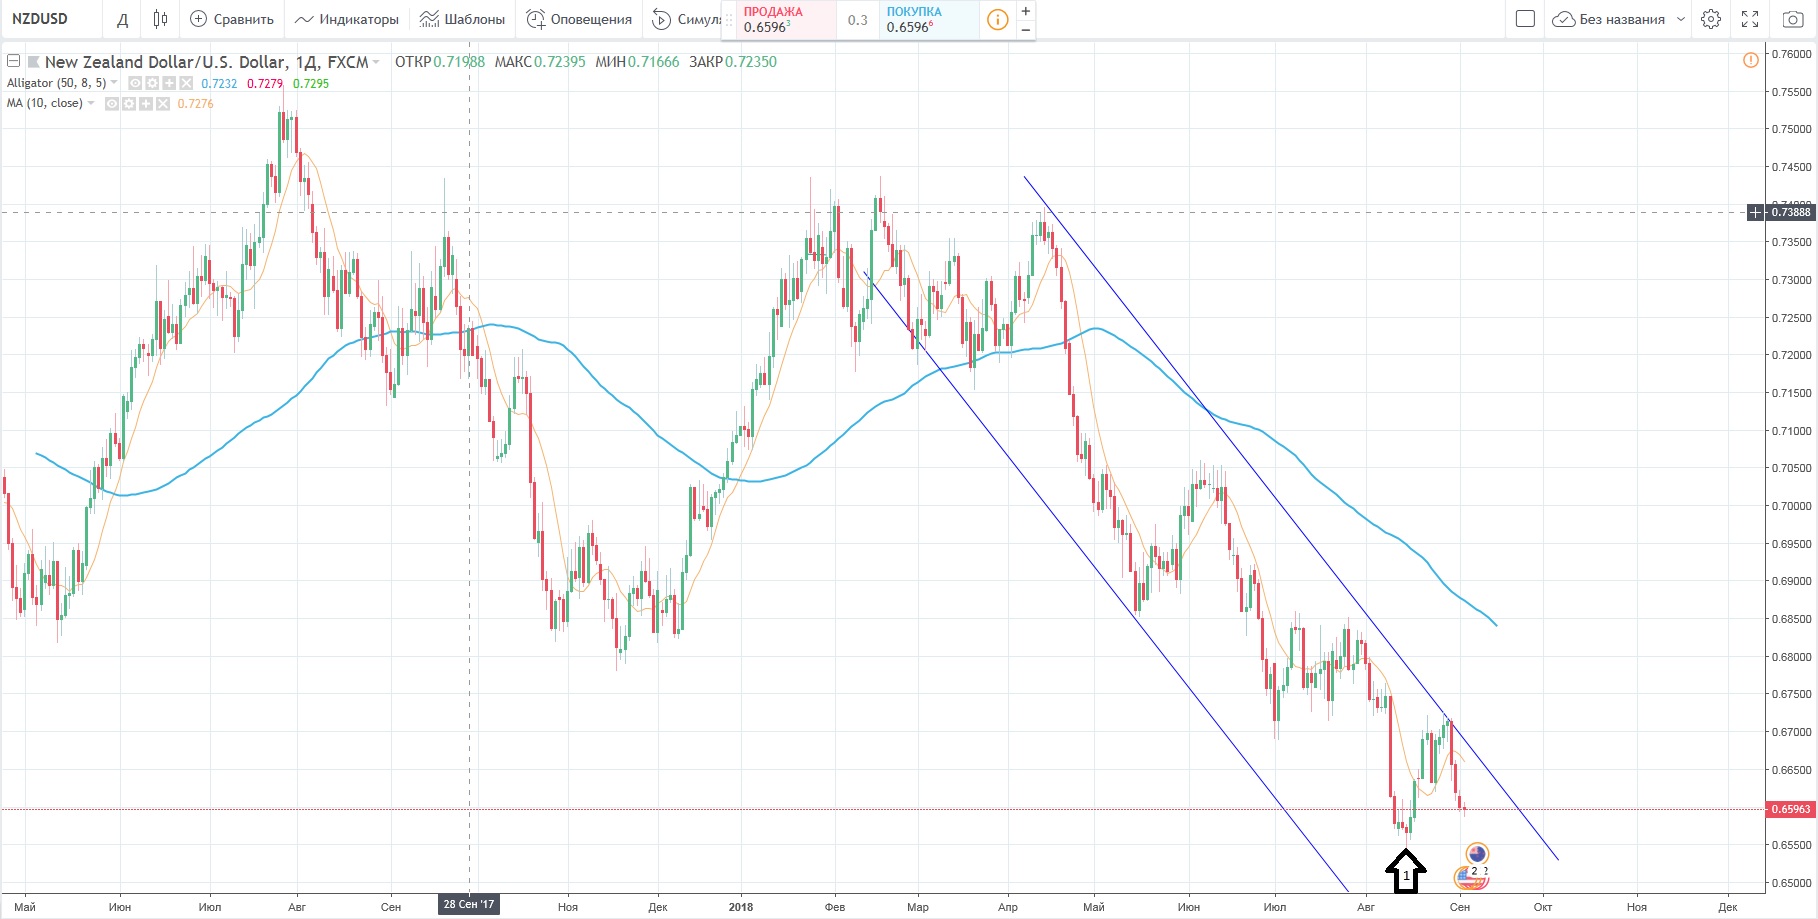1818x919 pixels.
Task: Click Alligator value 0.7295
Action: [x=311, y=84]
